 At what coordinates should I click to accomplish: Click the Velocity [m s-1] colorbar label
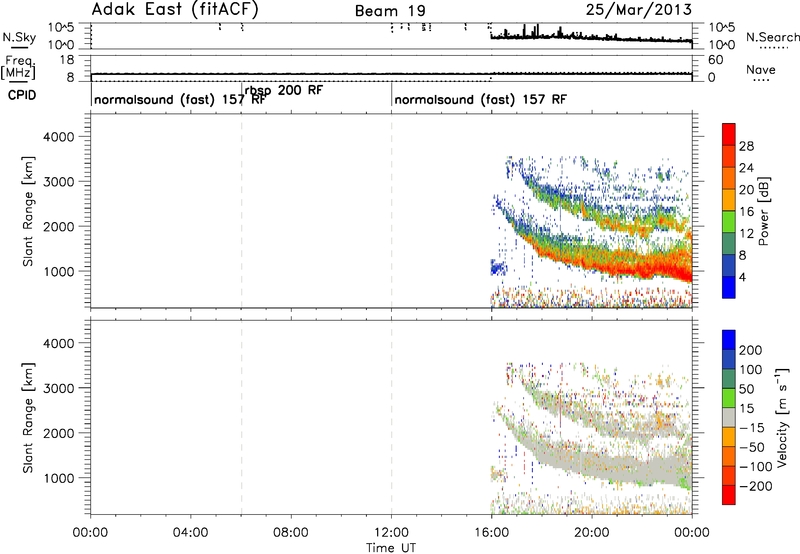click(x=781, y=417)
